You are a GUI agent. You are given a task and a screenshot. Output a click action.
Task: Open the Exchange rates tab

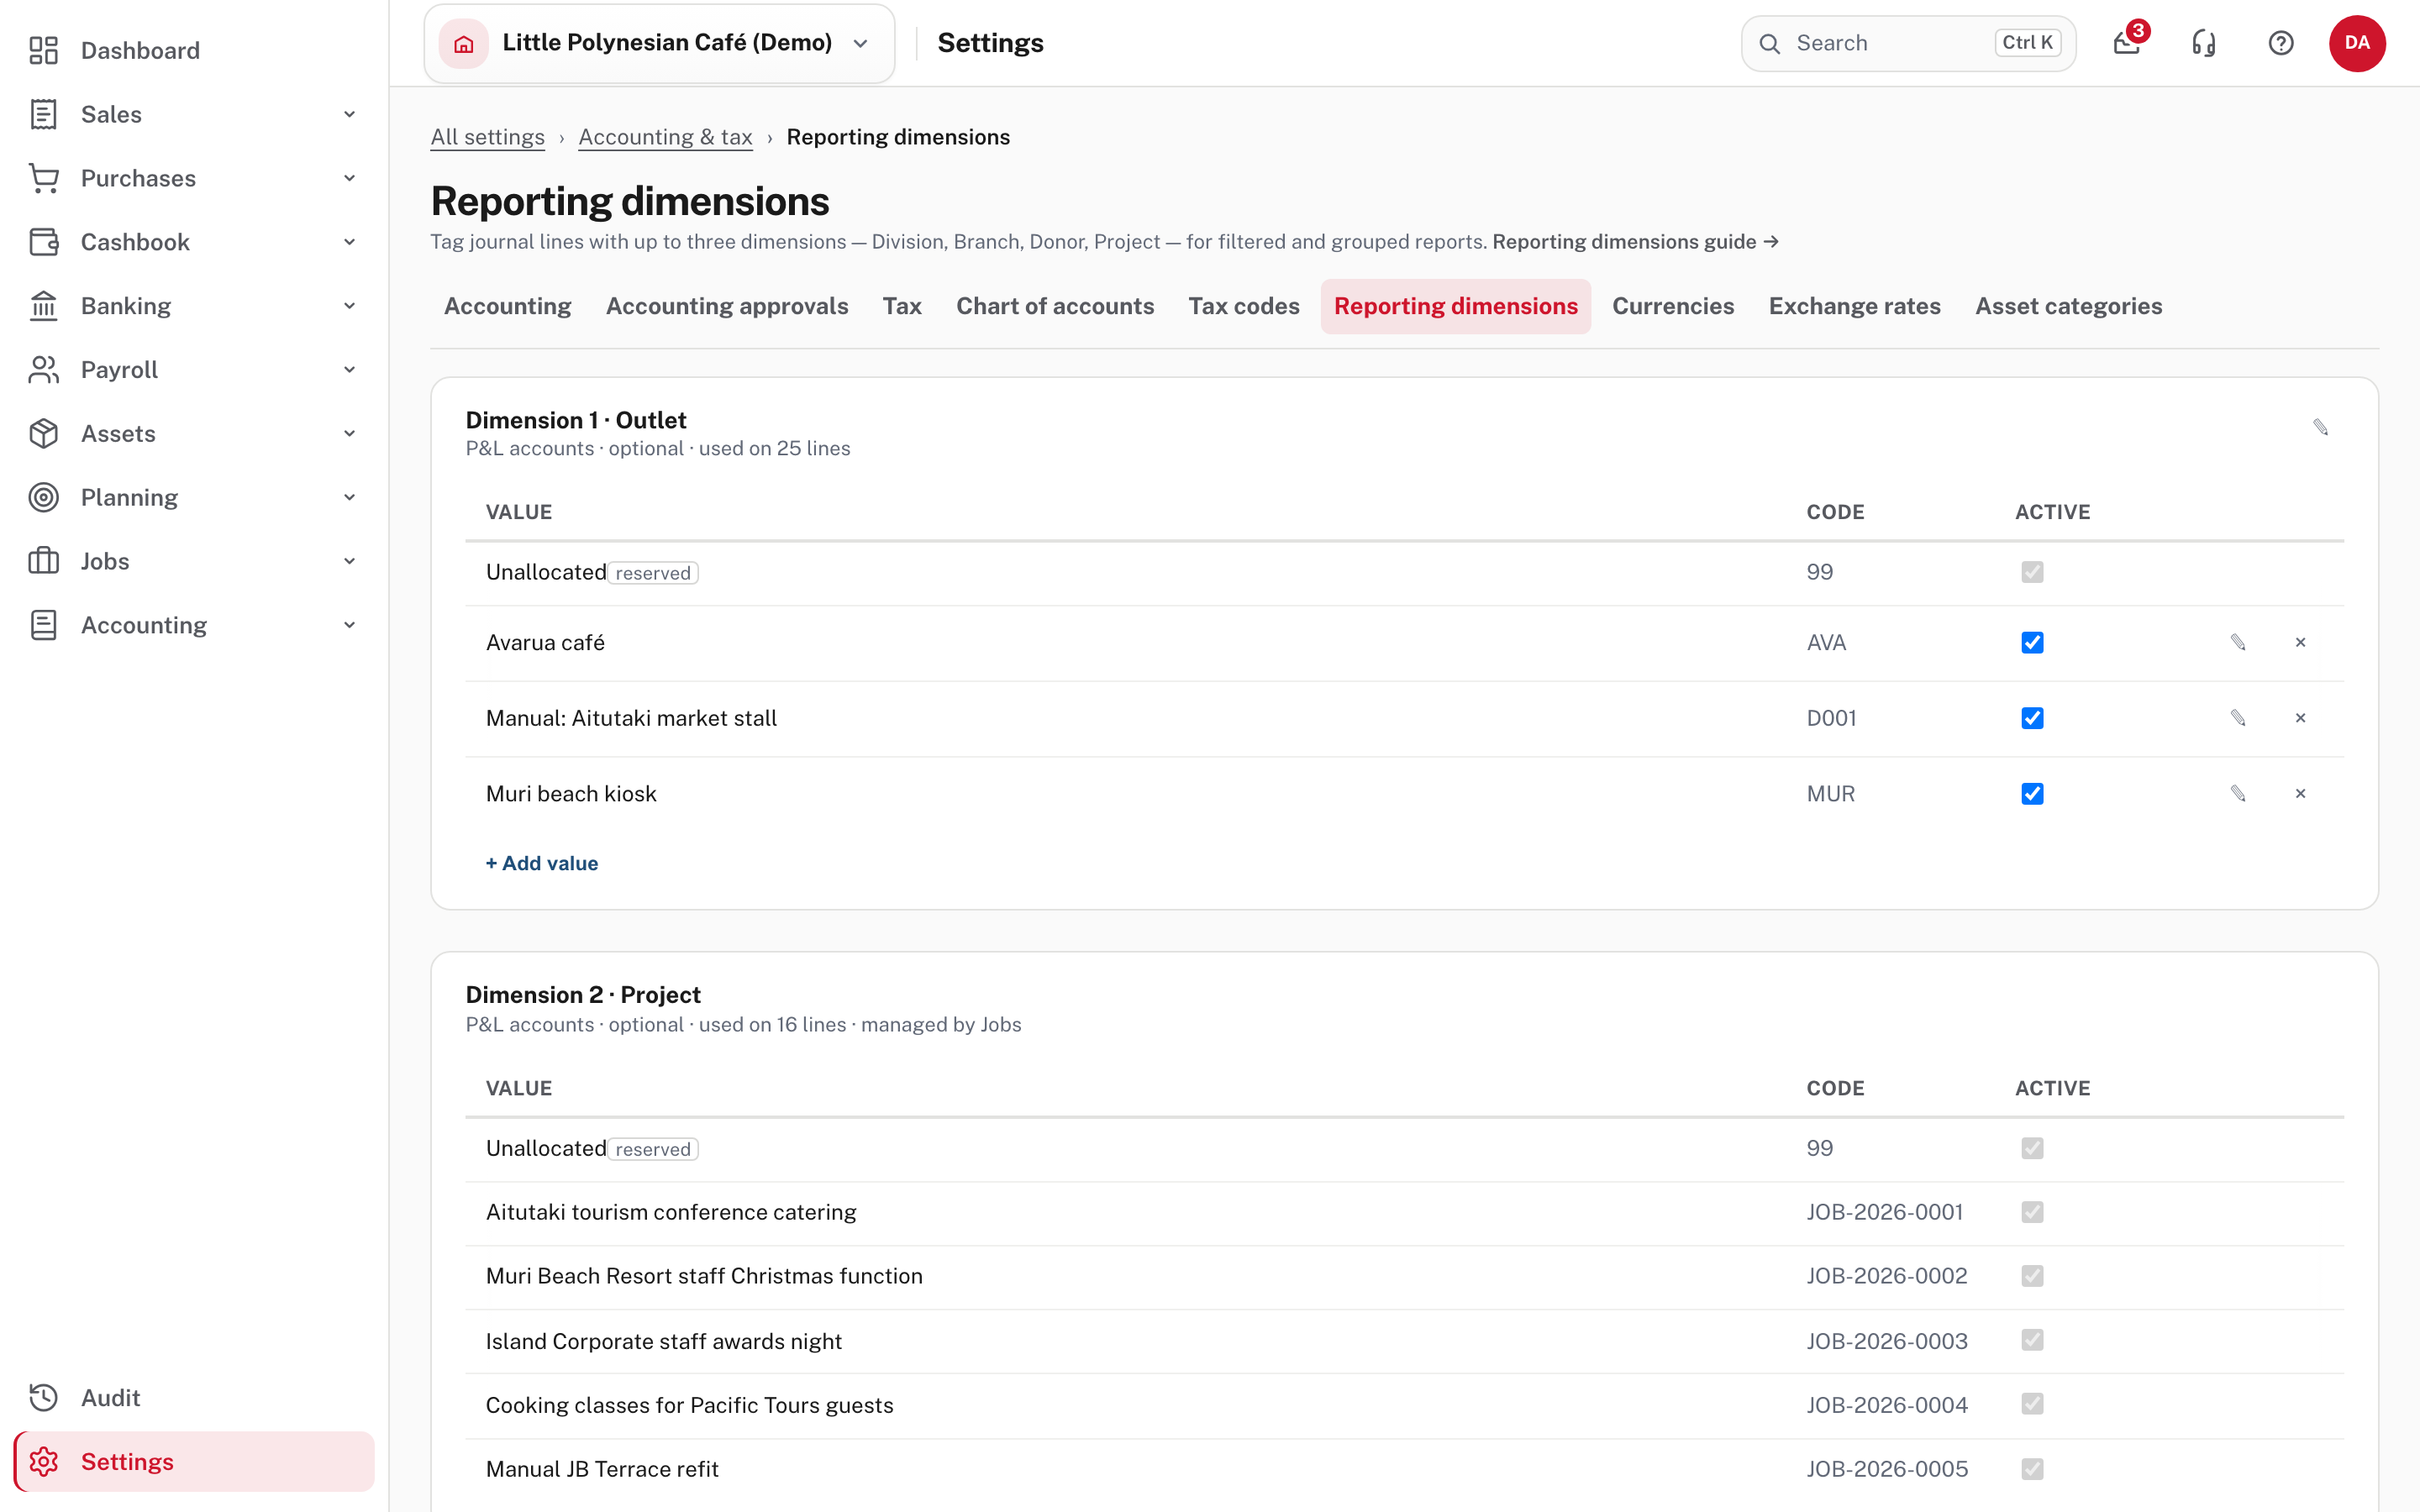[1854, 306]
